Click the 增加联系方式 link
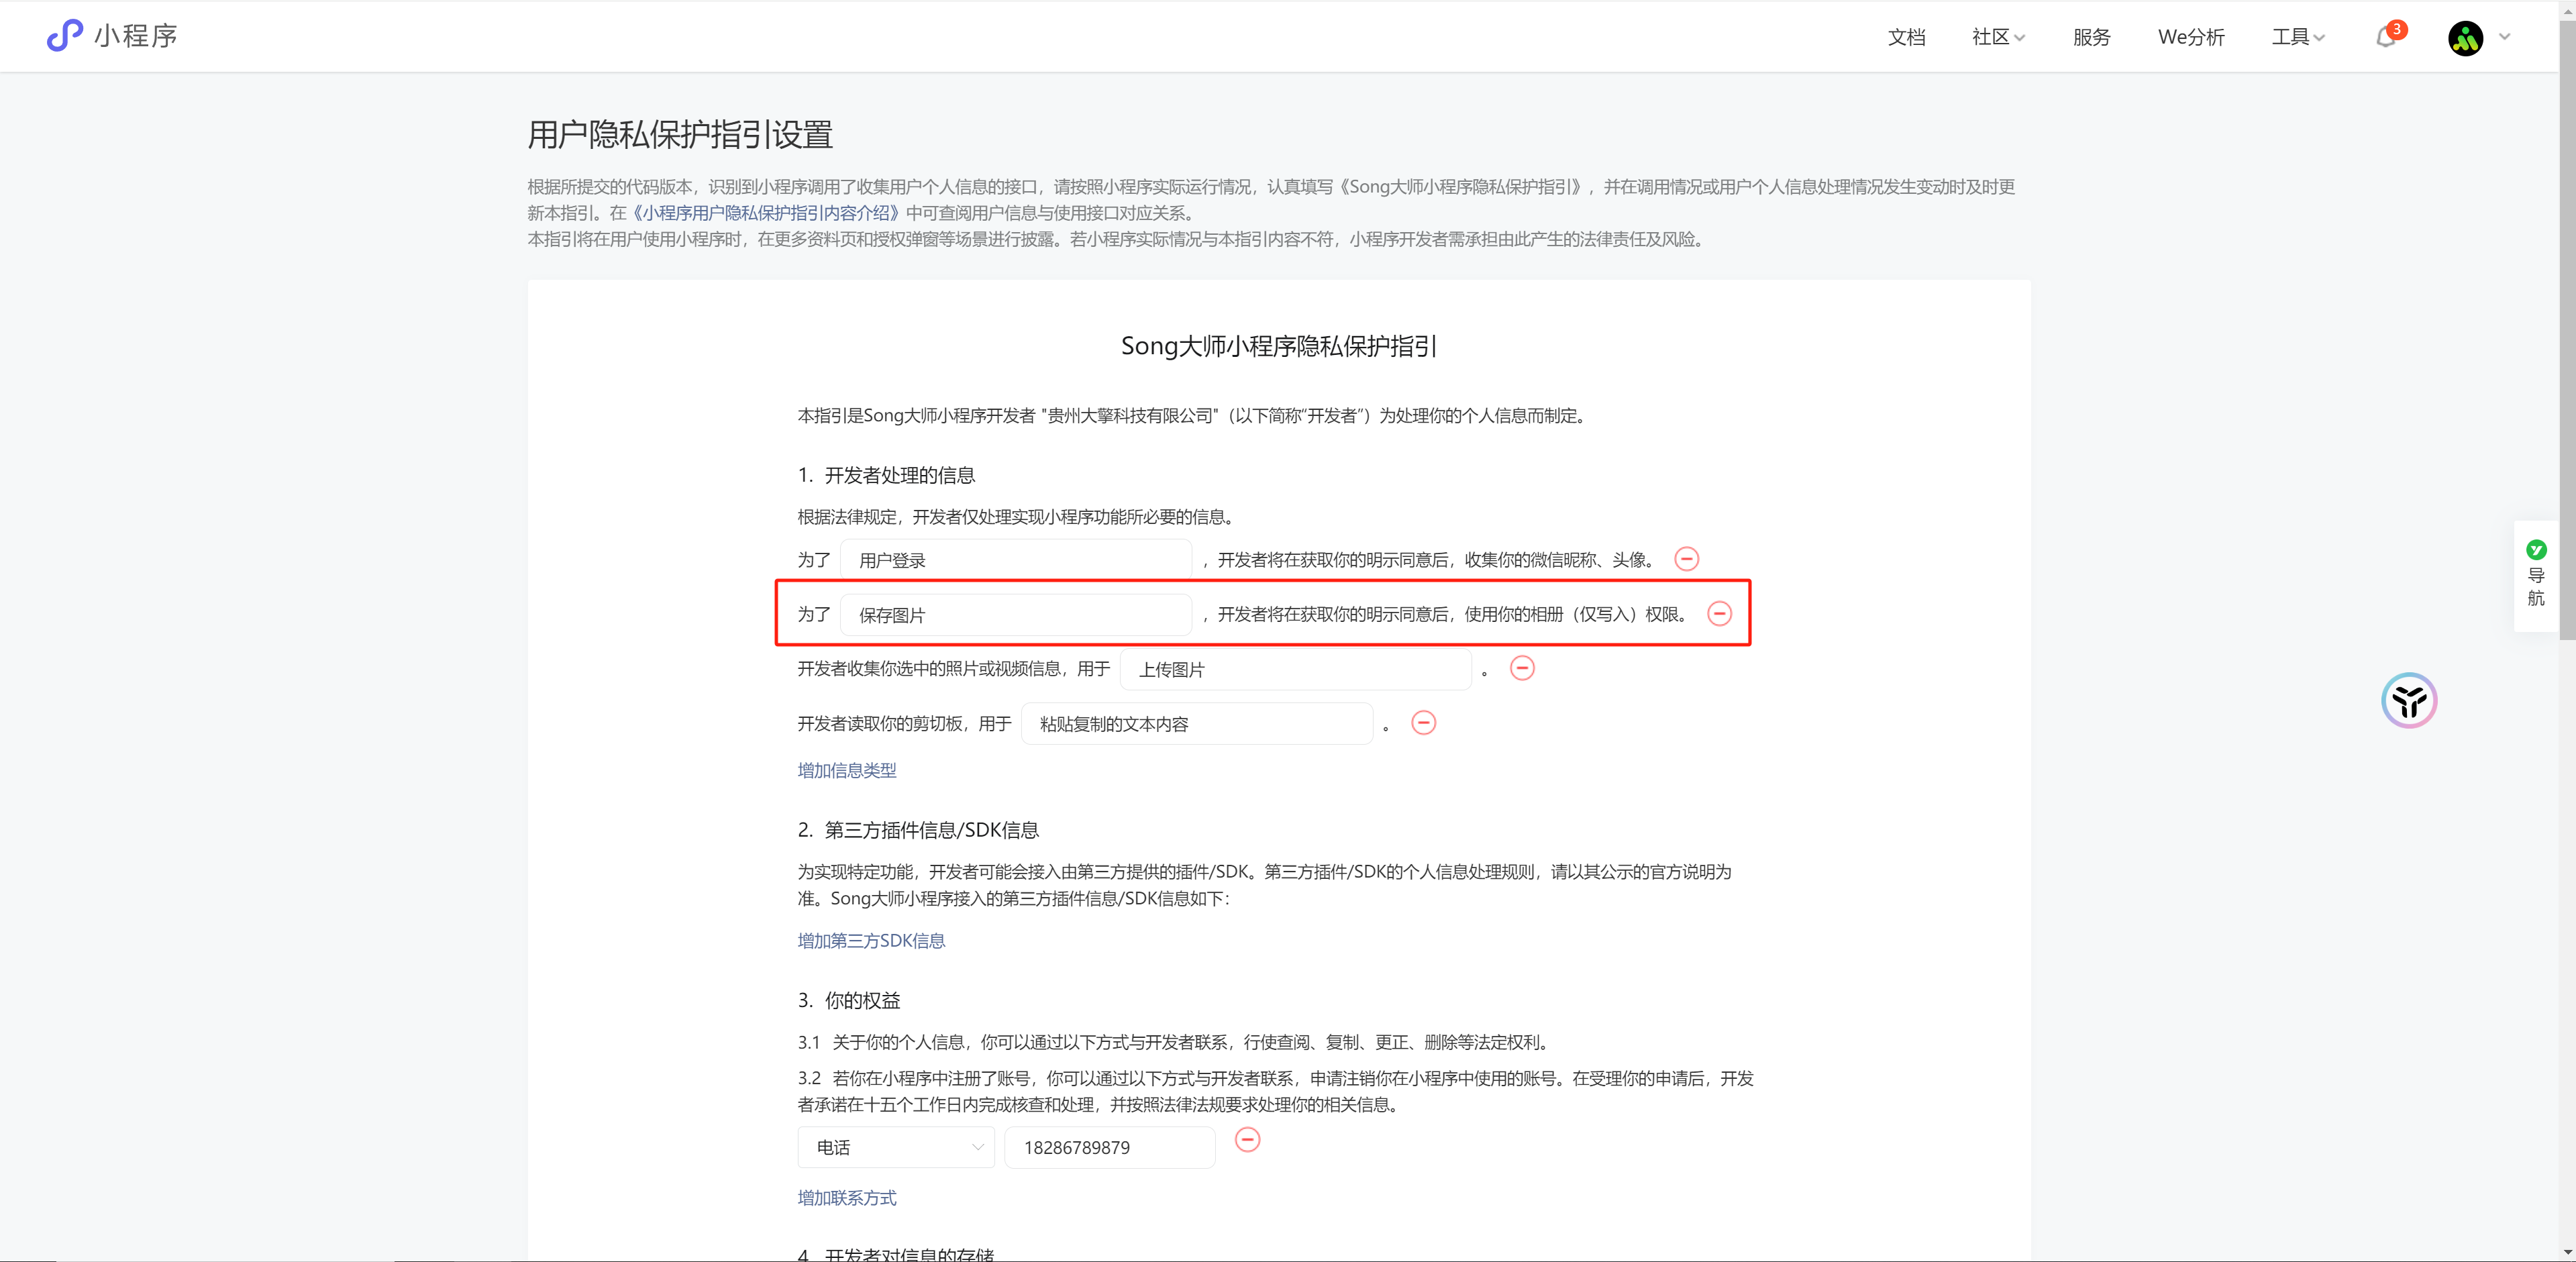This screenshot has height=1262, width=2576. point(847,1197)
